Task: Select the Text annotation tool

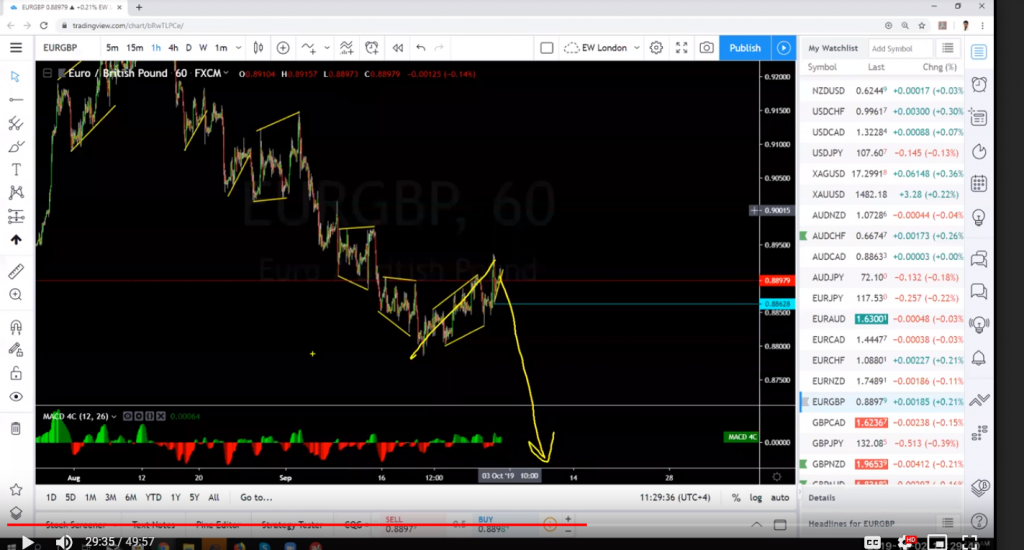Action: click(x=16, y=170)
